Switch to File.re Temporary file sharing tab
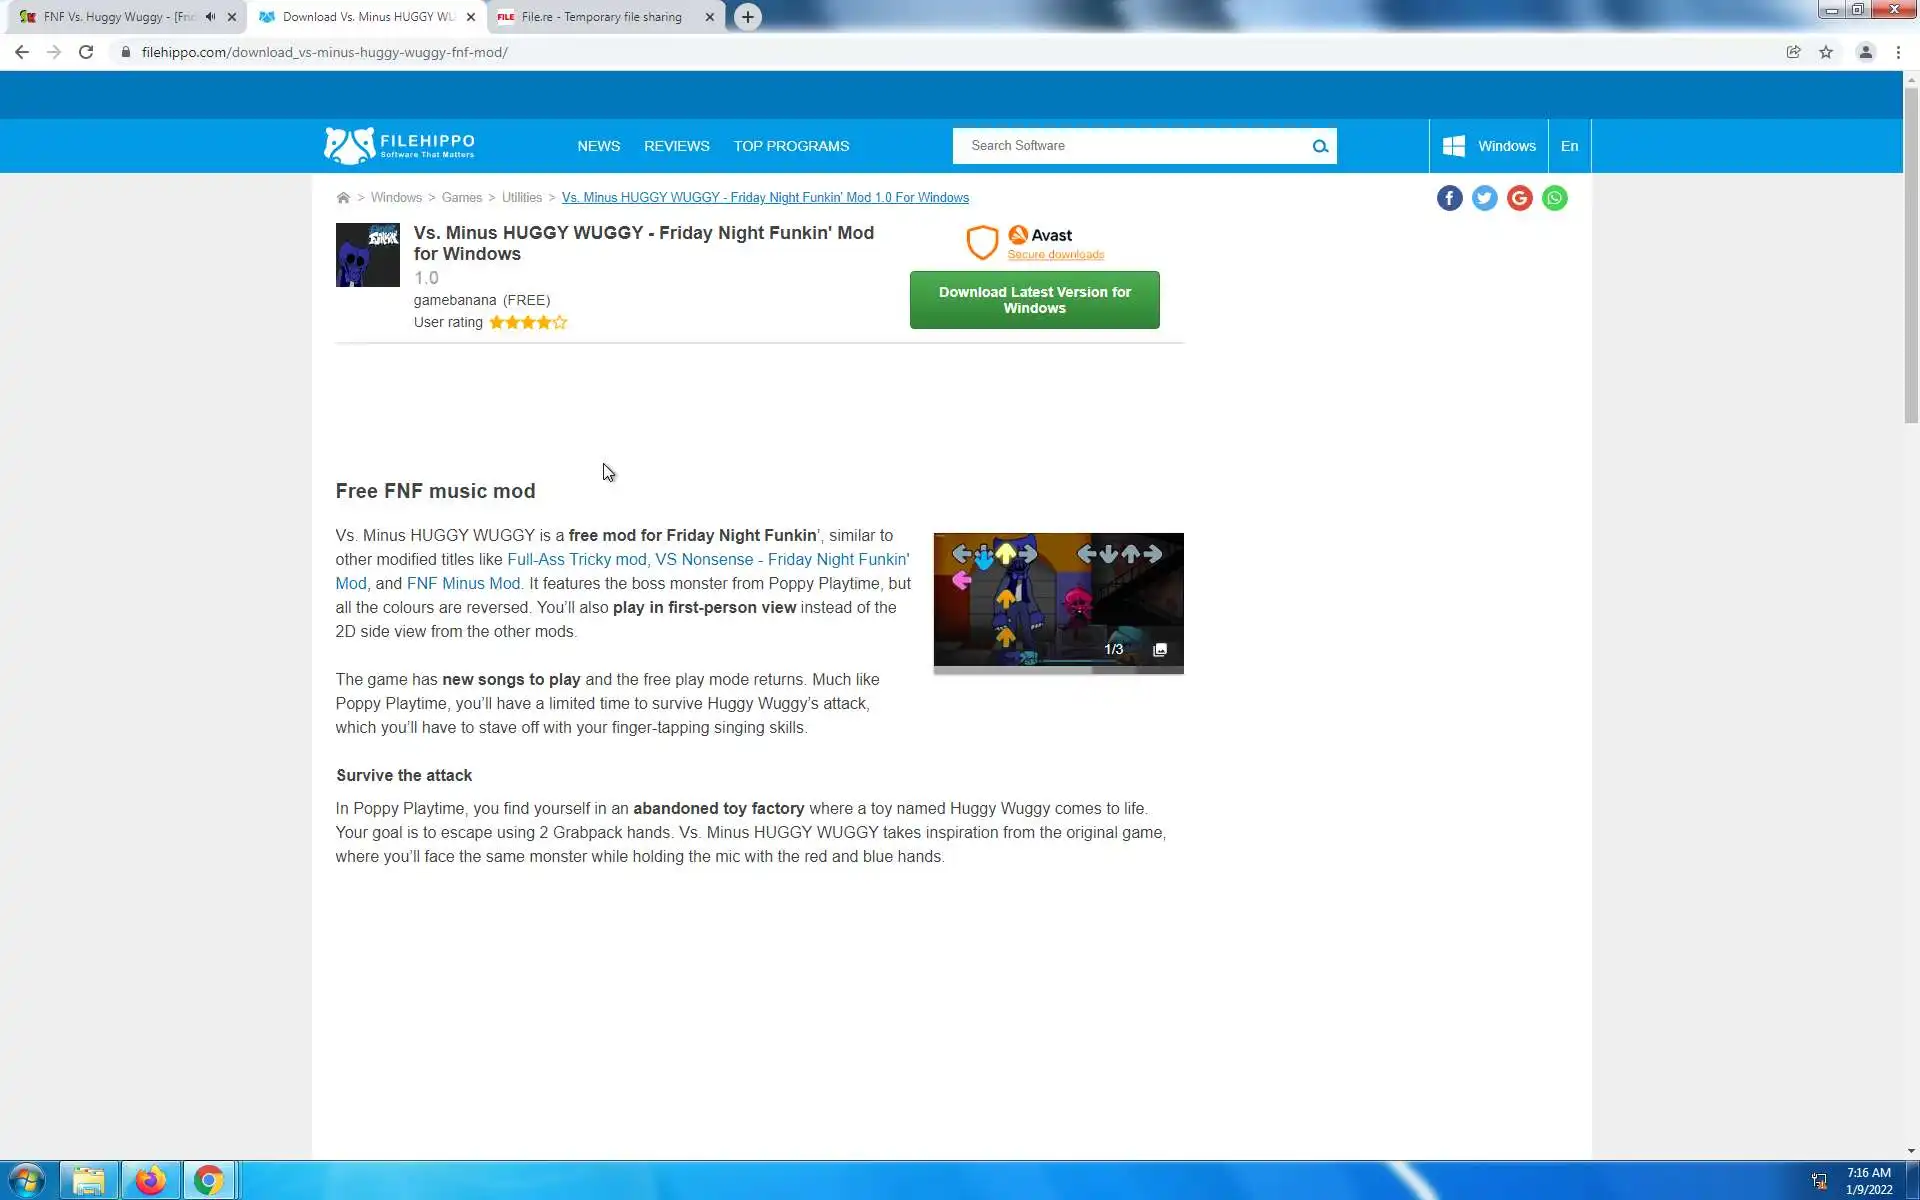 point(600,17)
